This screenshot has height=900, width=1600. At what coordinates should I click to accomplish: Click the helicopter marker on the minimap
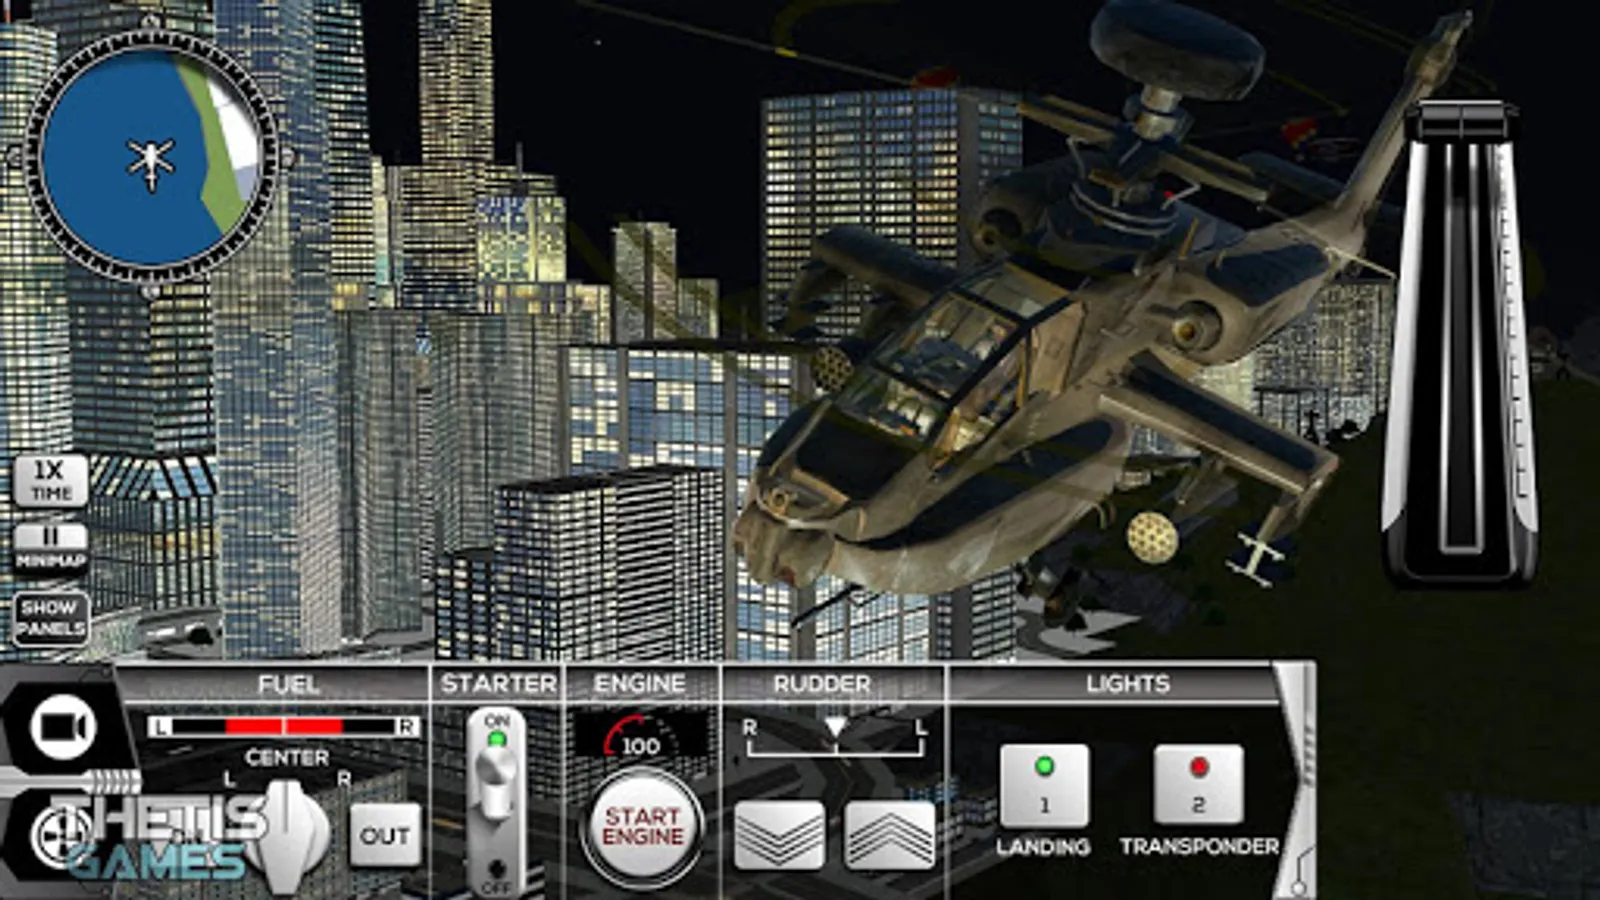click(x=151, y=160)
